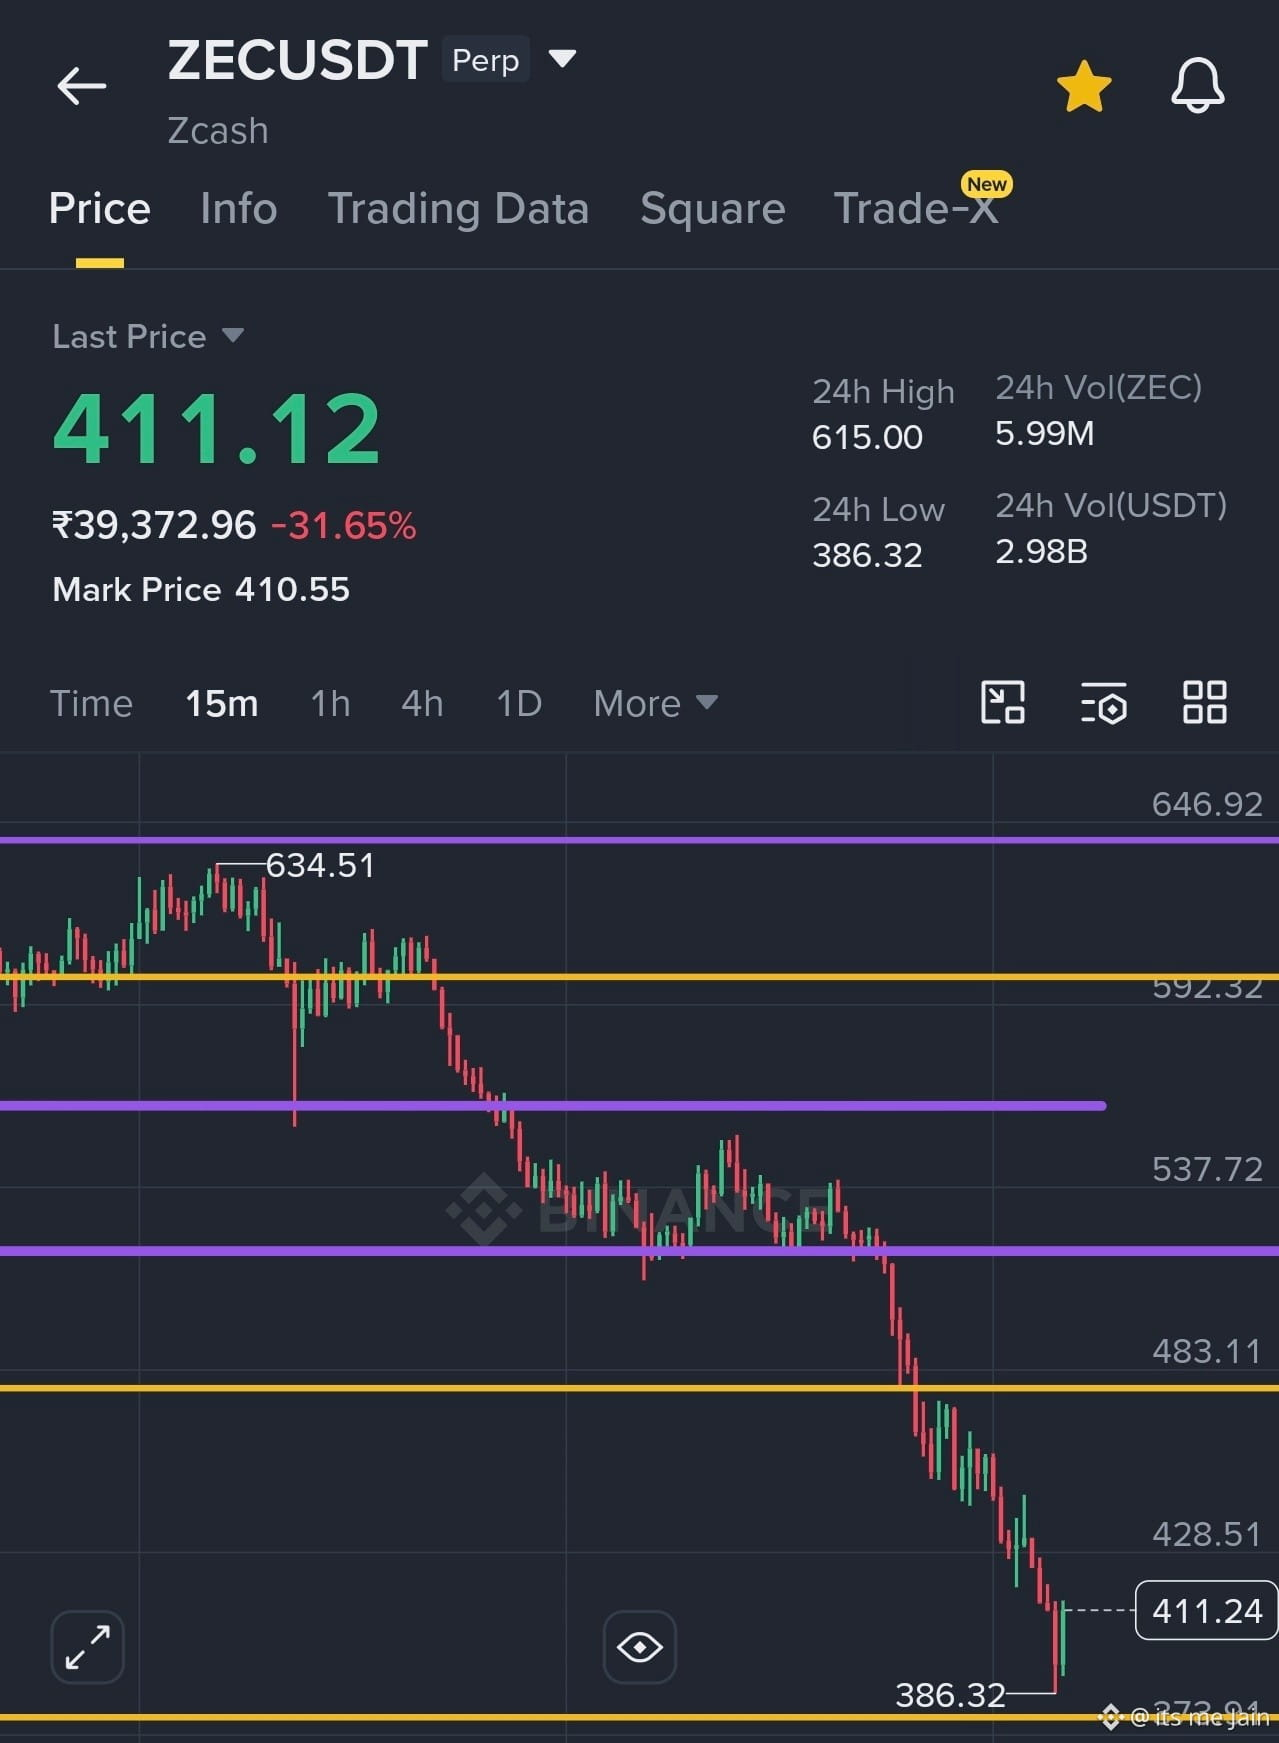The width and height of the screenshot is (1279, 1743).
Task: Select the Perp contract label
Action: (485, 60)
